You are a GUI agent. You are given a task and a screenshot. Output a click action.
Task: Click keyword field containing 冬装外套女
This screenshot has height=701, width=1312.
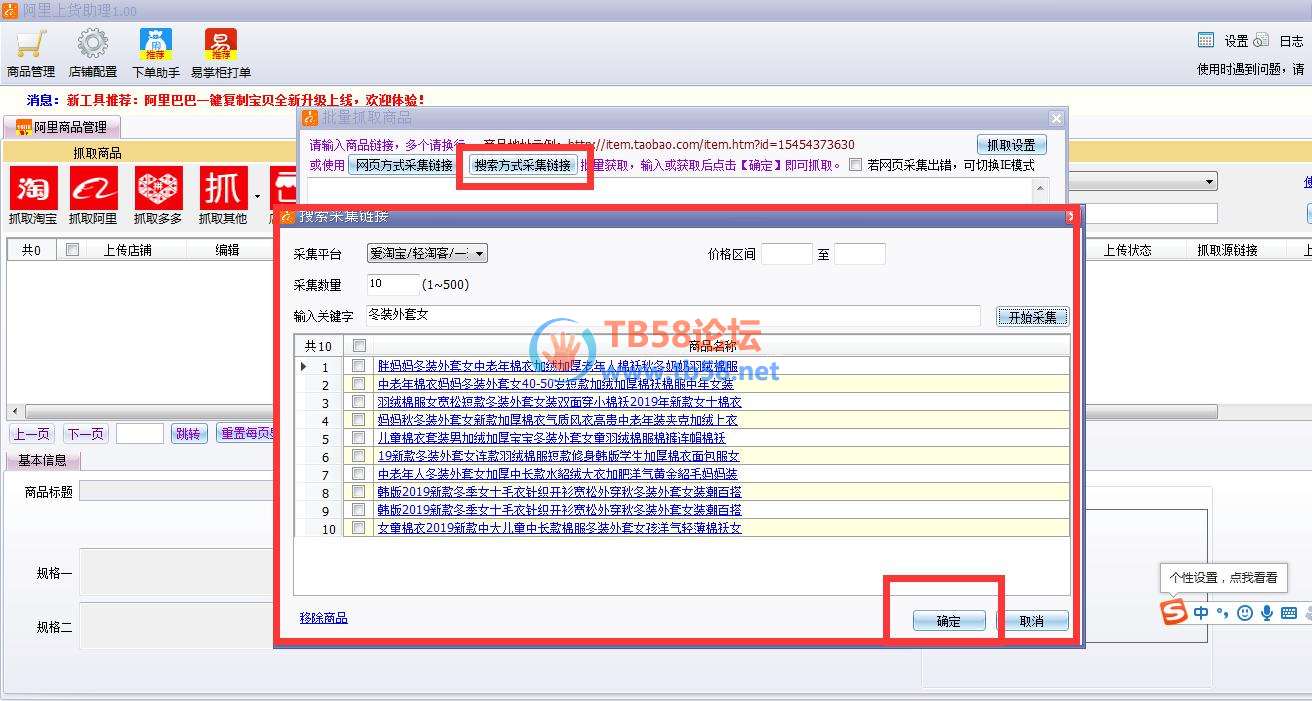click(672, 315)
